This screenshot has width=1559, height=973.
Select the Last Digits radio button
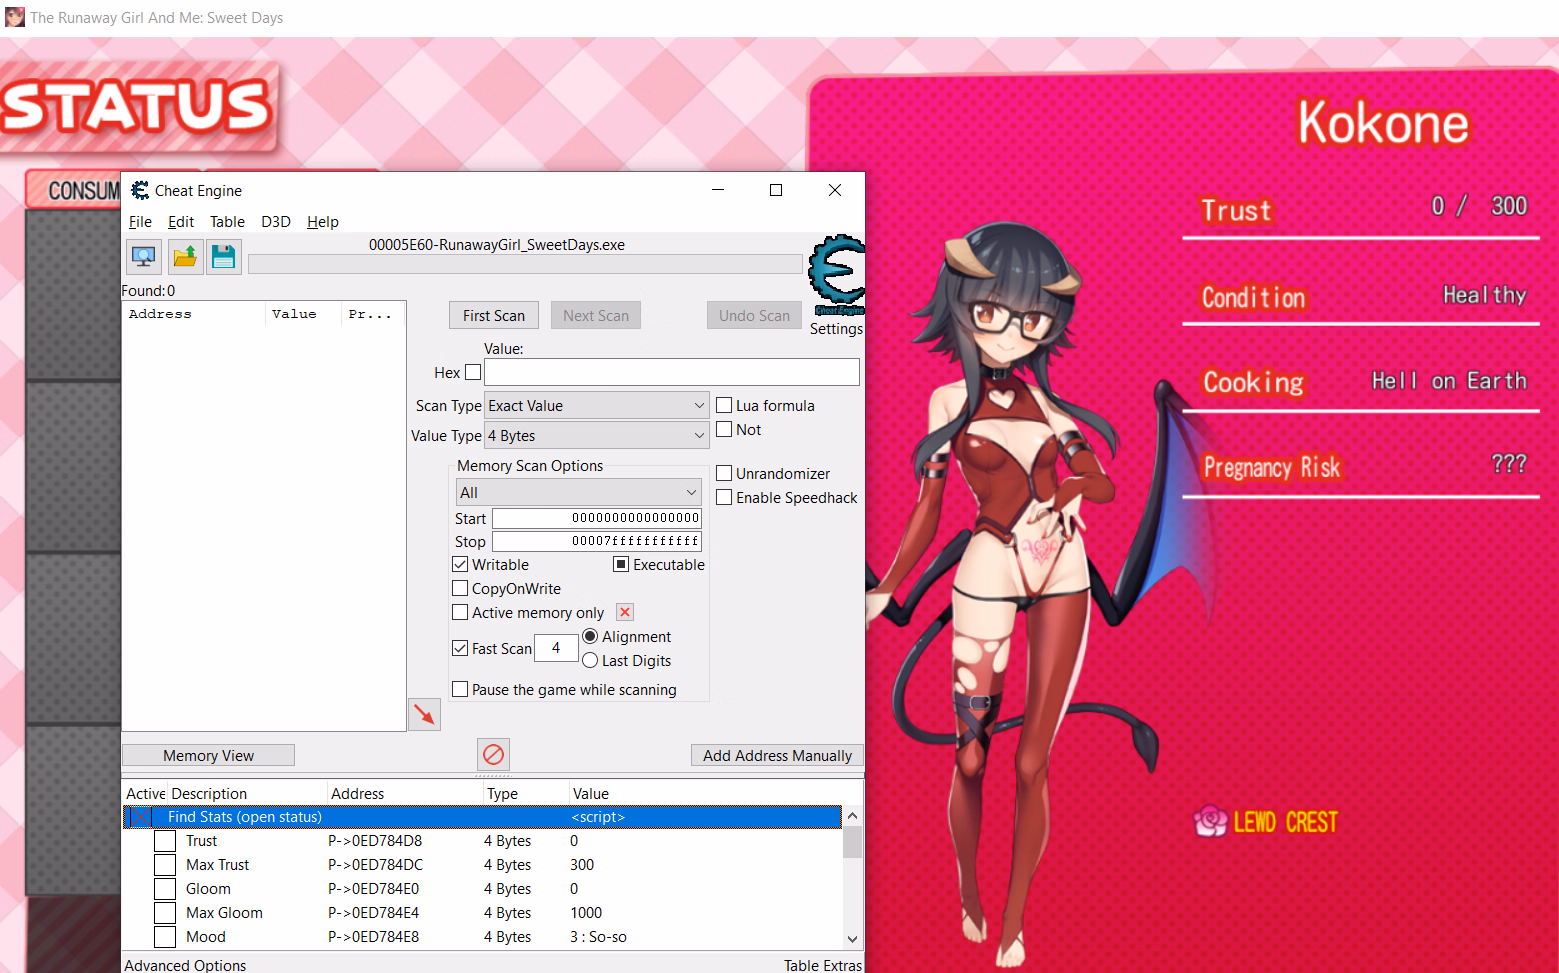(x=591, y=660)
